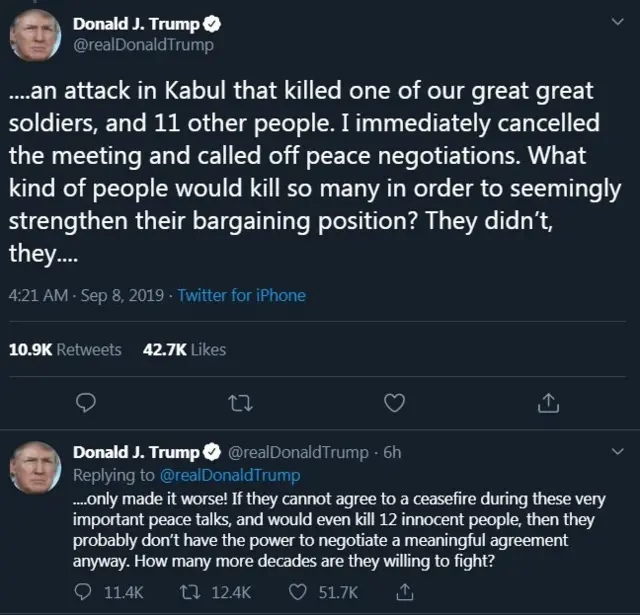The height and width of the screenshot is (615, 640).
Task: Open the 10.9K Retweets list
Action: 65,349
